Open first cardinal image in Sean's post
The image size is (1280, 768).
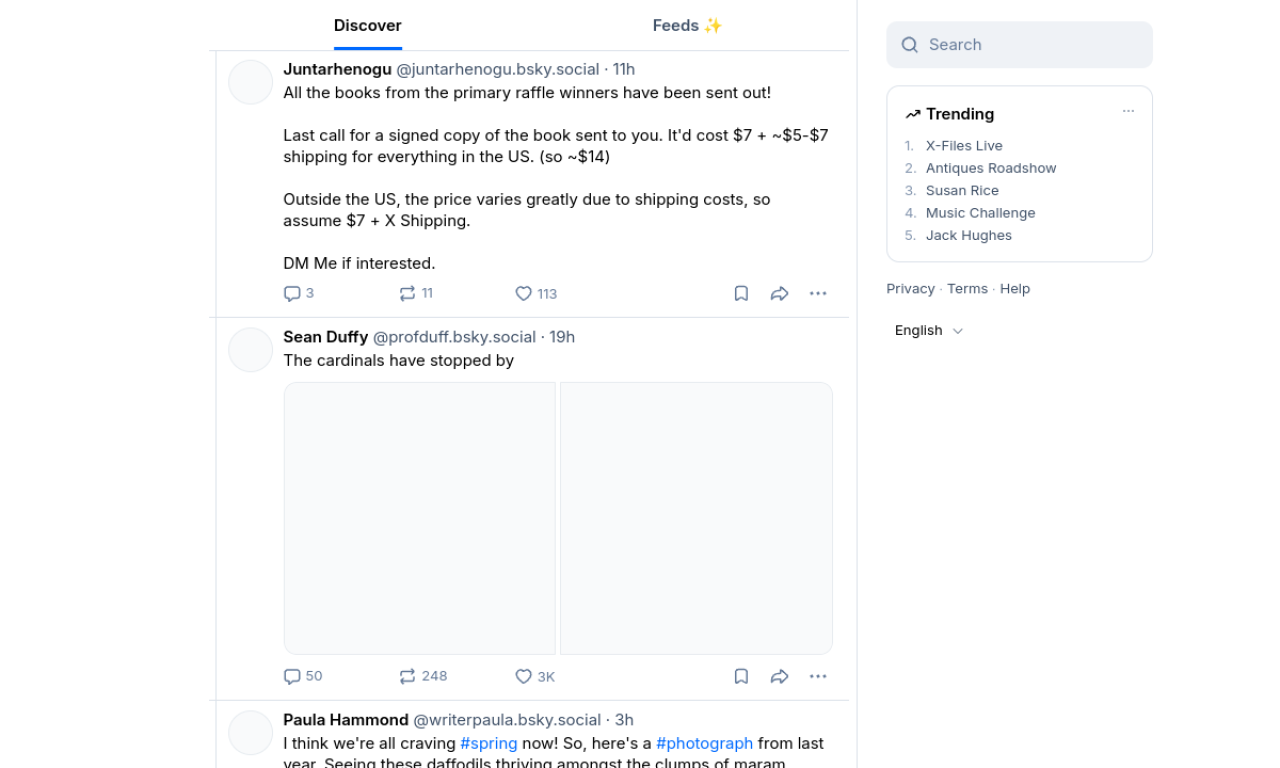coord(420,518)
